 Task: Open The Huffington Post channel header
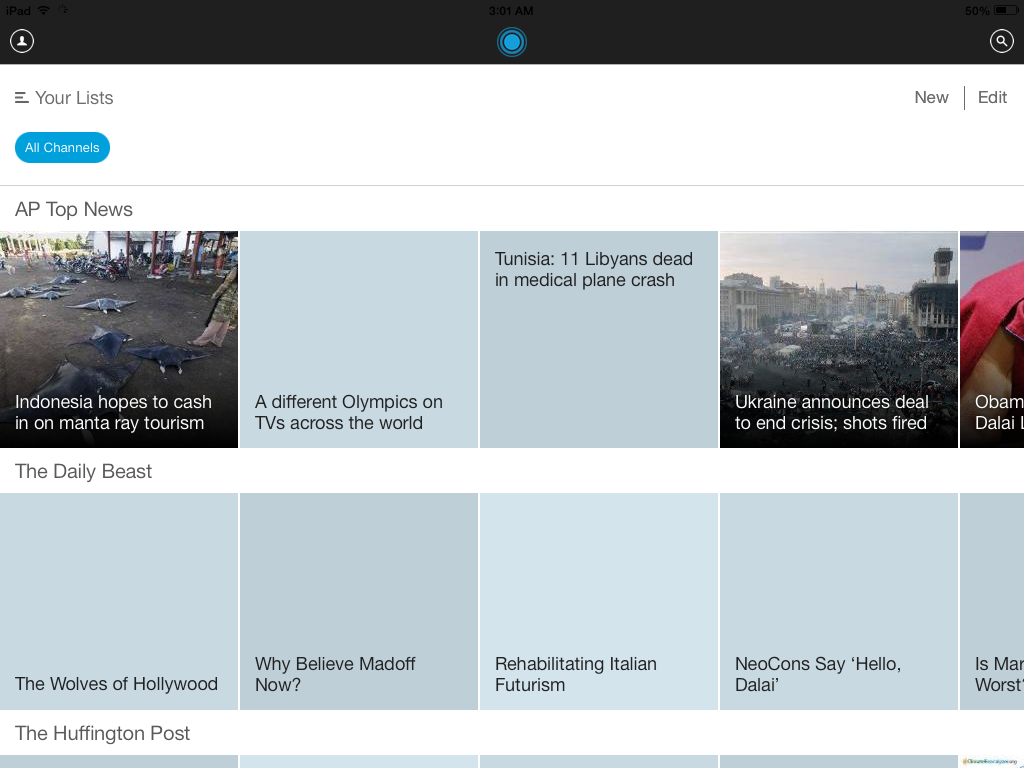(102, 734)
